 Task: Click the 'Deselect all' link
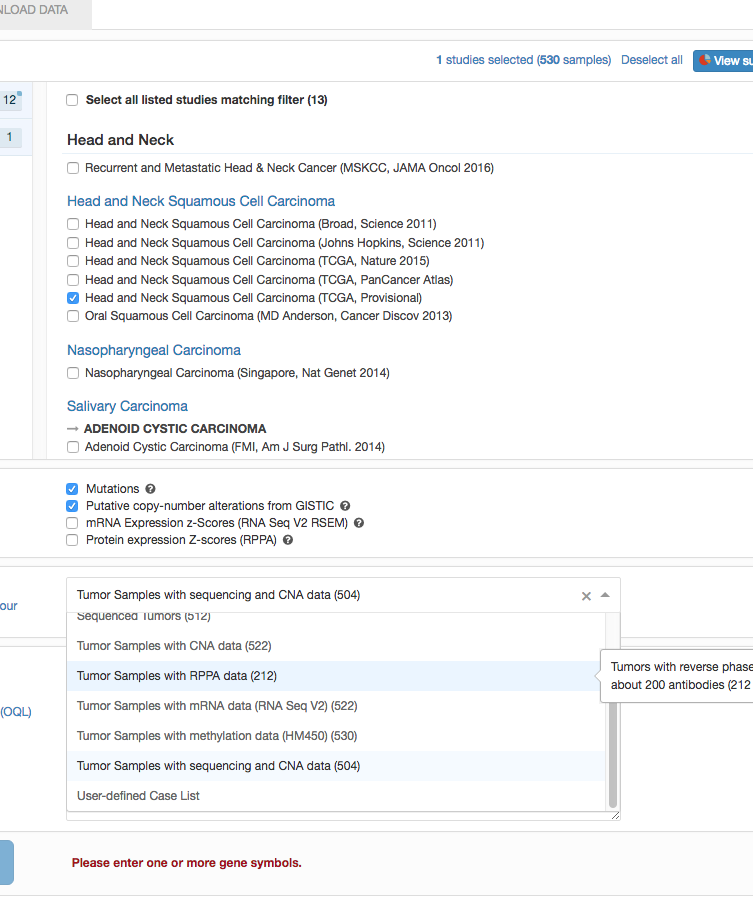click(x=651, y=60)
